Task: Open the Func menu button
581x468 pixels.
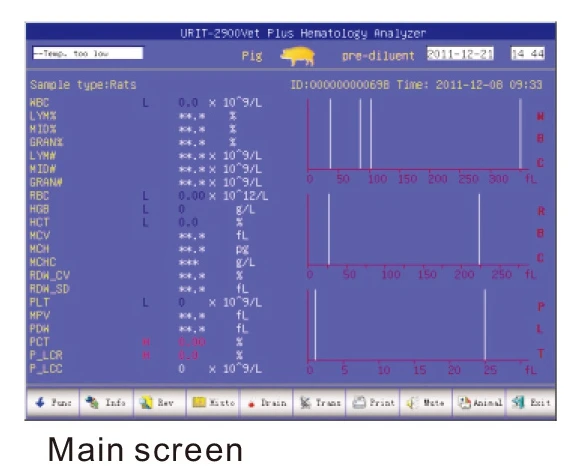Action: click(x=53, y=402)
